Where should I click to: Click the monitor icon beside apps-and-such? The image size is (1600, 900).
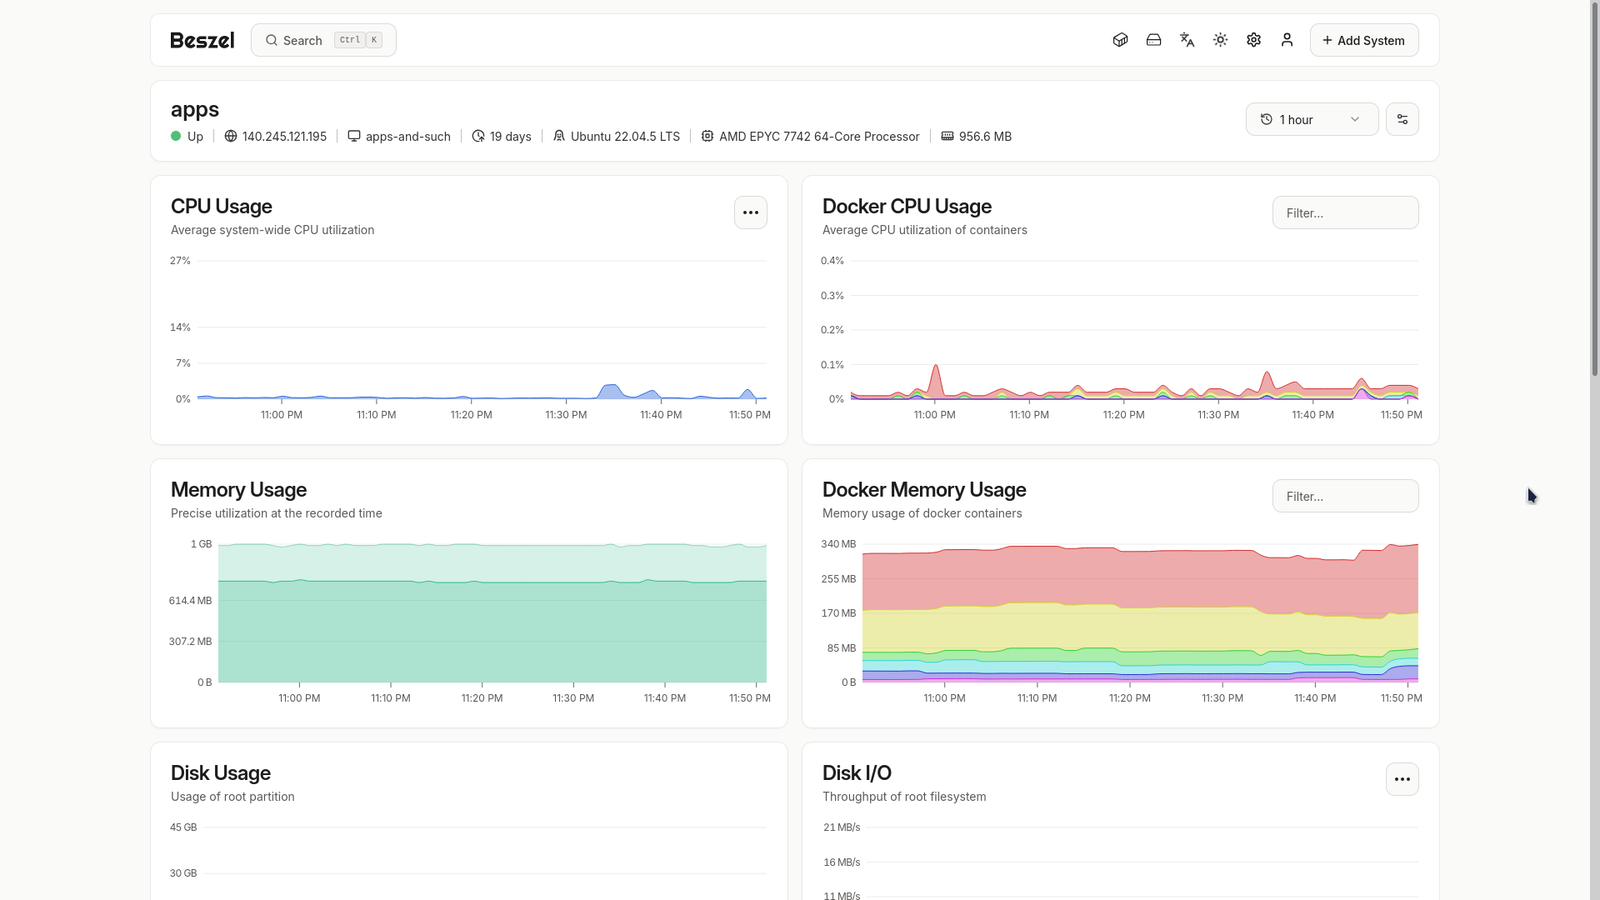tap(354, 136)
